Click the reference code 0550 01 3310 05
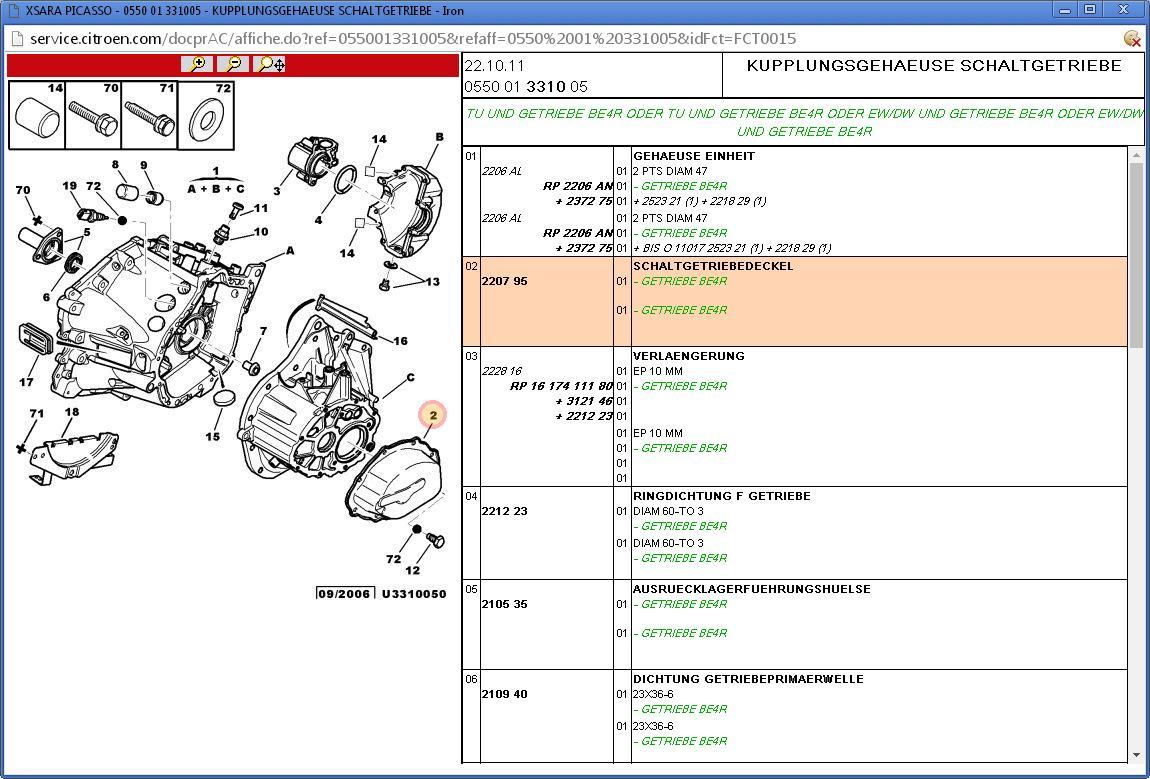Image resolution: width=1150 pixels, height=779 pixels. pyautogui.click(x=526, y=87)
